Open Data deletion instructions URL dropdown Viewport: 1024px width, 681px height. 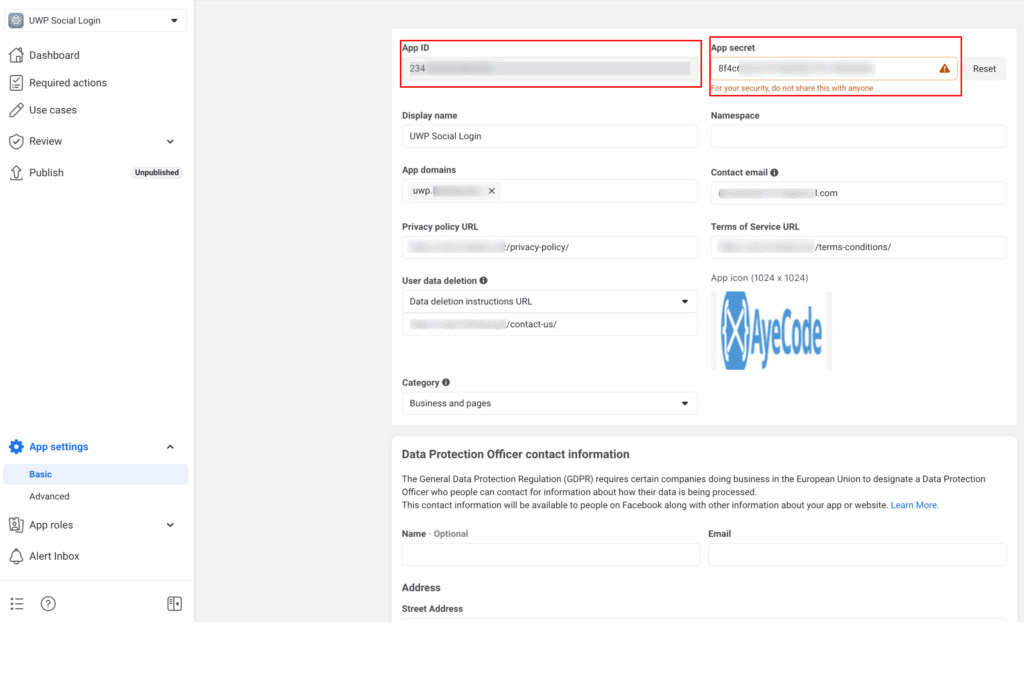[549, 301]
